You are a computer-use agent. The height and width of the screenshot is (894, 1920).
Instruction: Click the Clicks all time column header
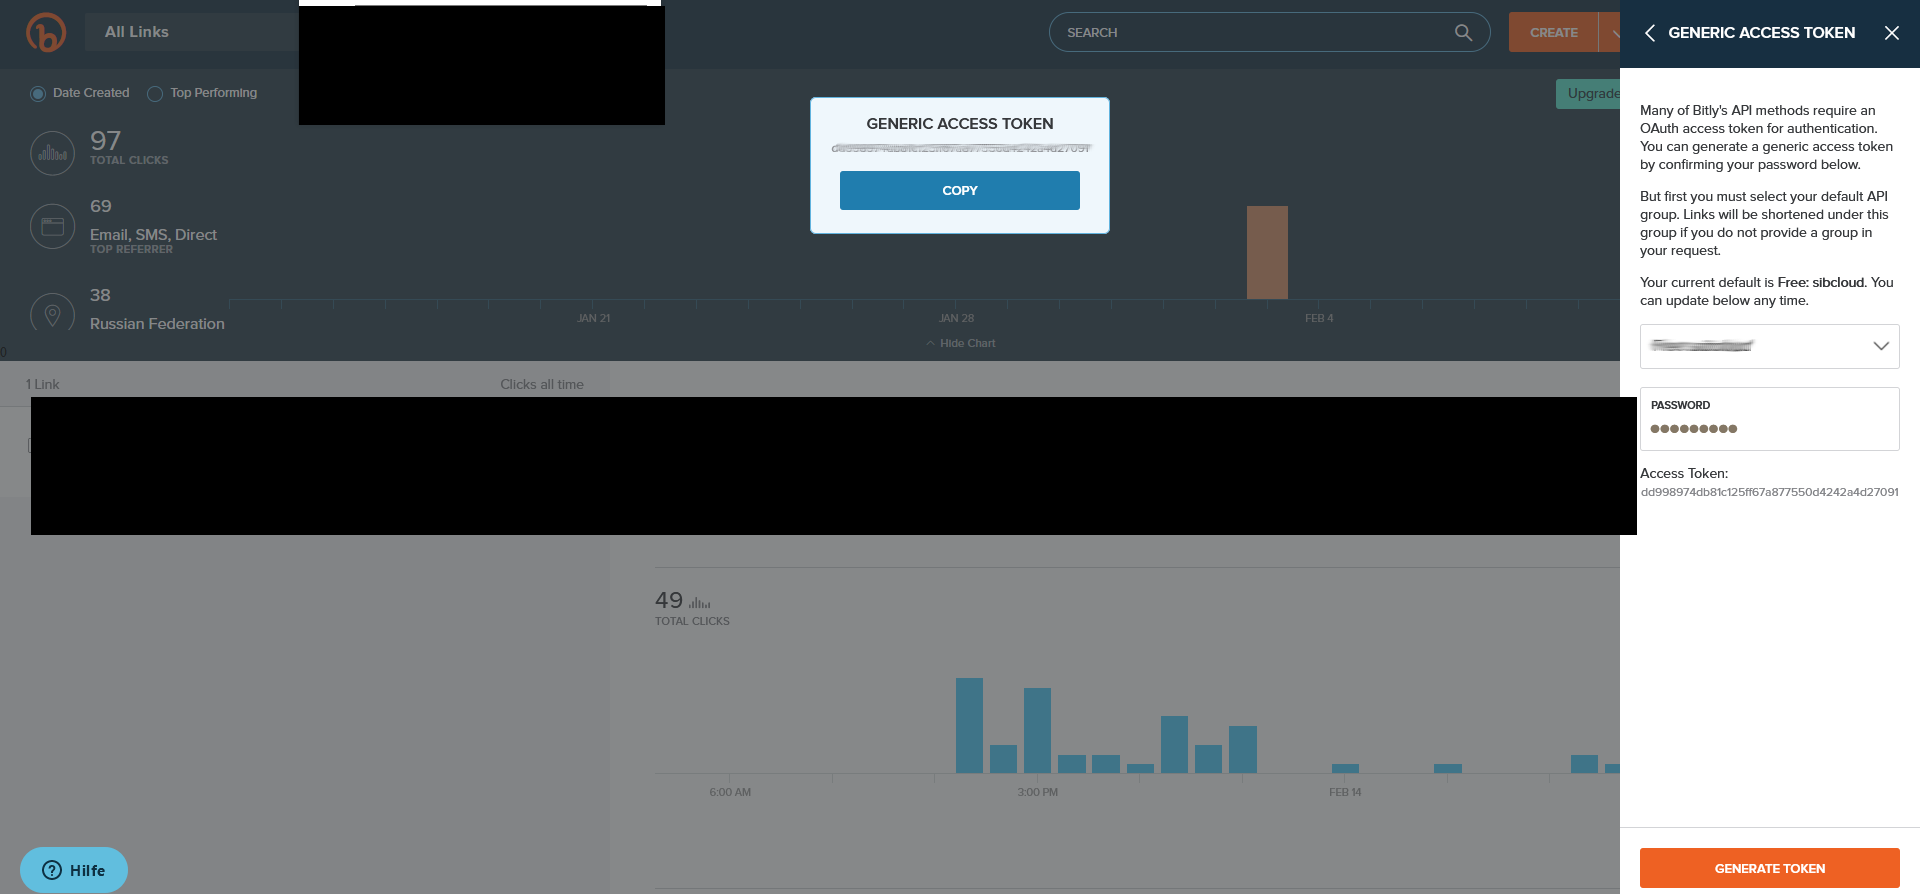(542, 384)
